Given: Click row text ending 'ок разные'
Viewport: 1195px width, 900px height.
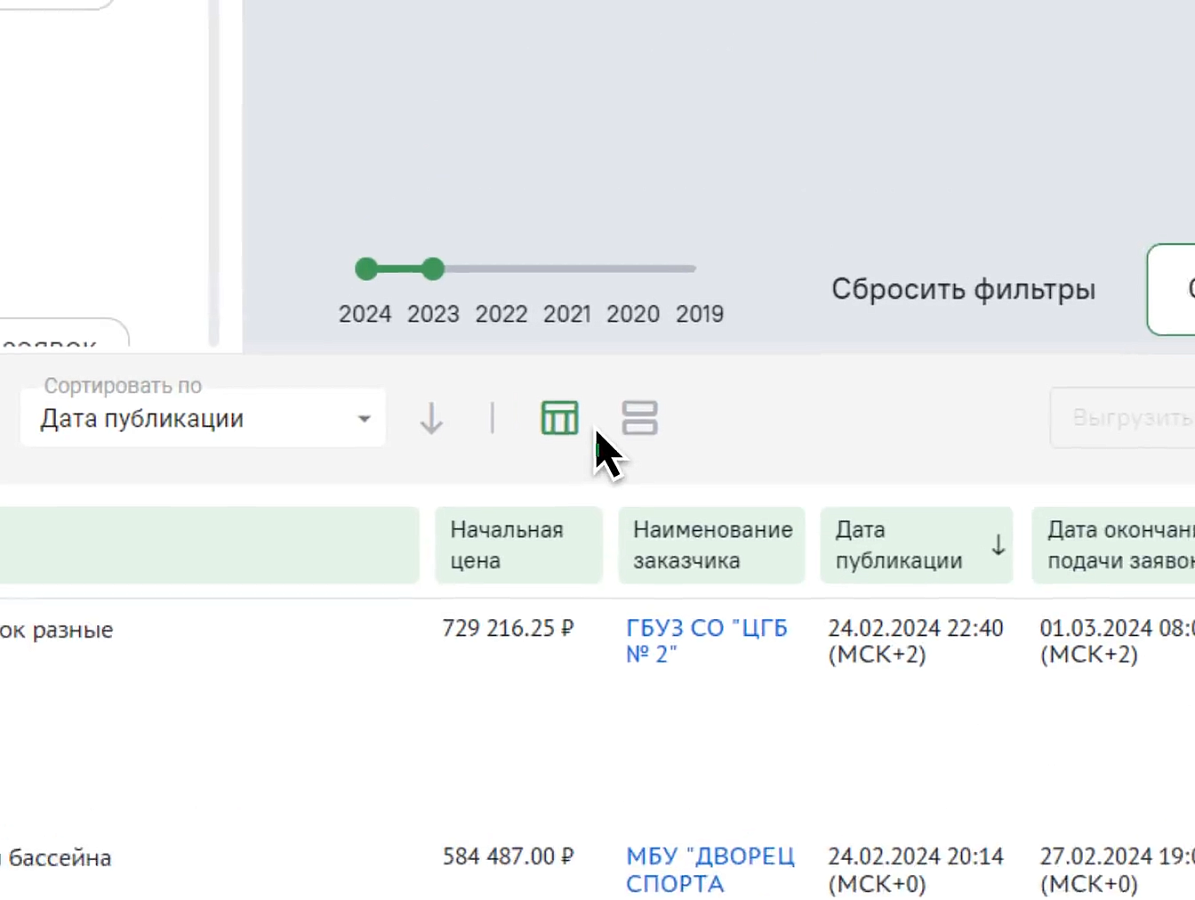Looking at the screenshot, I should pyautogui.click(x=56, y=630).
